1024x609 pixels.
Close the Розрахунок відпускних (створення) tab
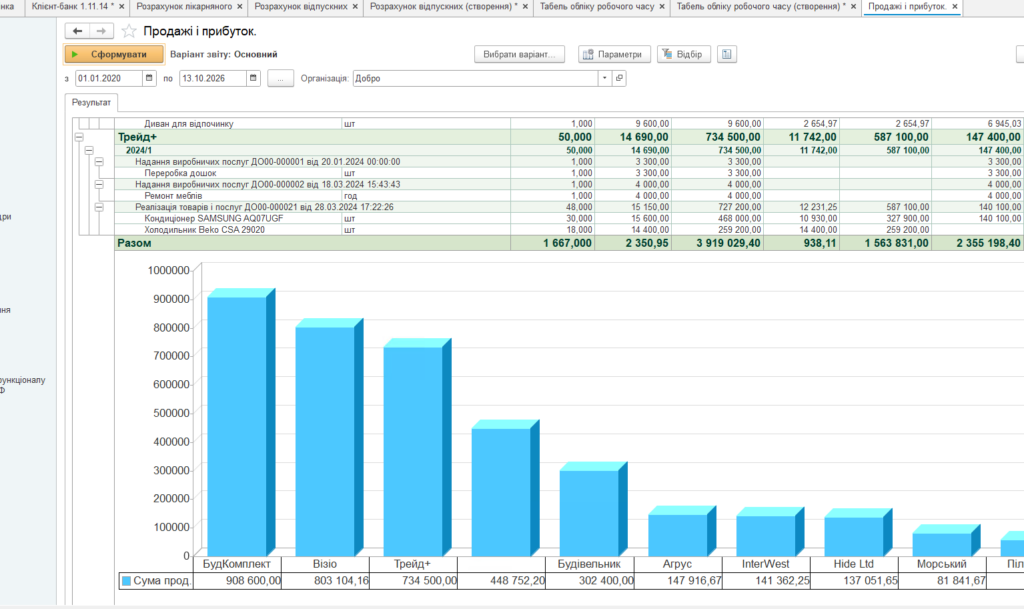click(x=525, y=7)
